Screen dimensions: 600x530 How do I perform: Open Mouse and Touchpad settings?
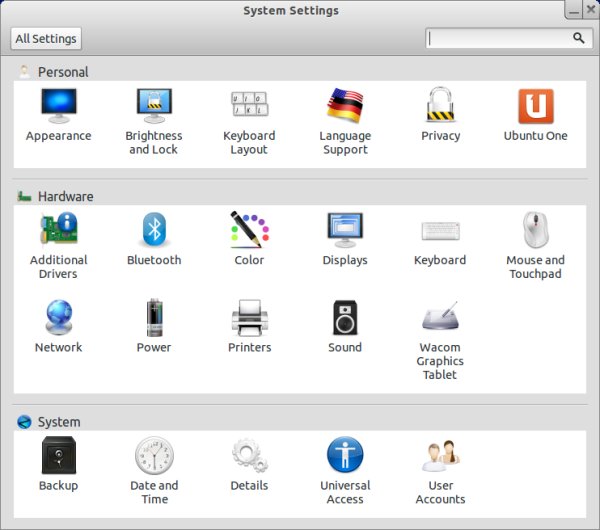click(x=535, y=246)
